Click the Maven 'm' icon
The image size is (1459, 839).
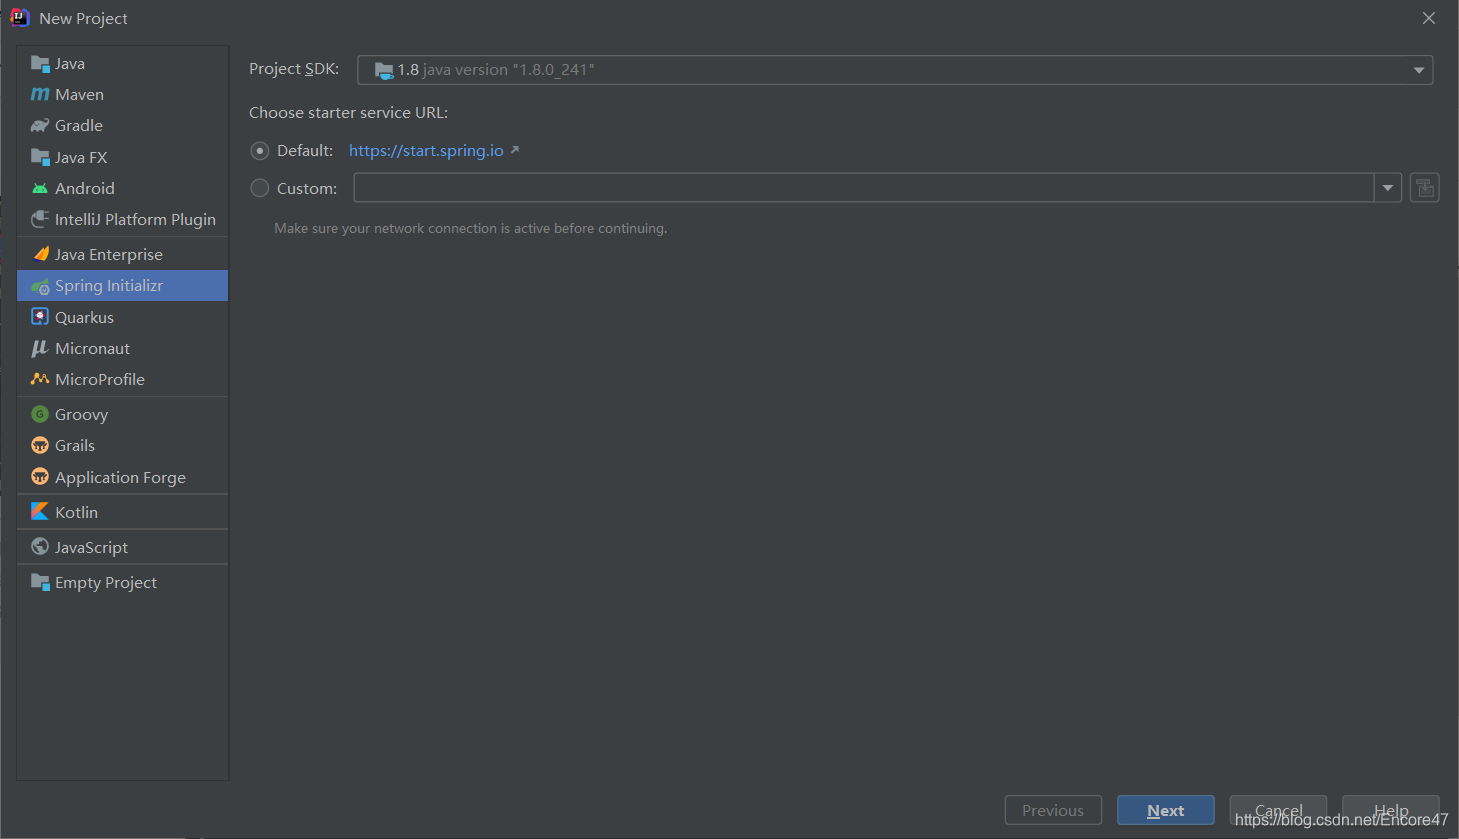pos(40,94)
